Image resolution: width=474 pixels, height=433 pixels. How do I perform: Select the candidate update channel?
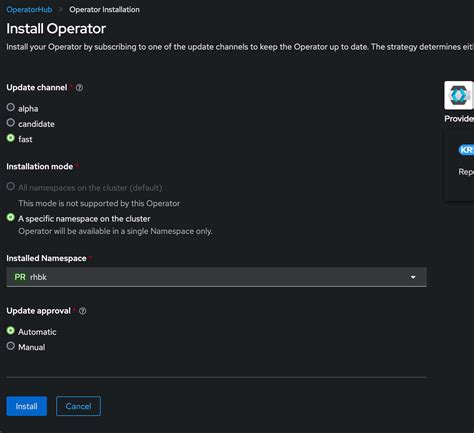(11, 123)
